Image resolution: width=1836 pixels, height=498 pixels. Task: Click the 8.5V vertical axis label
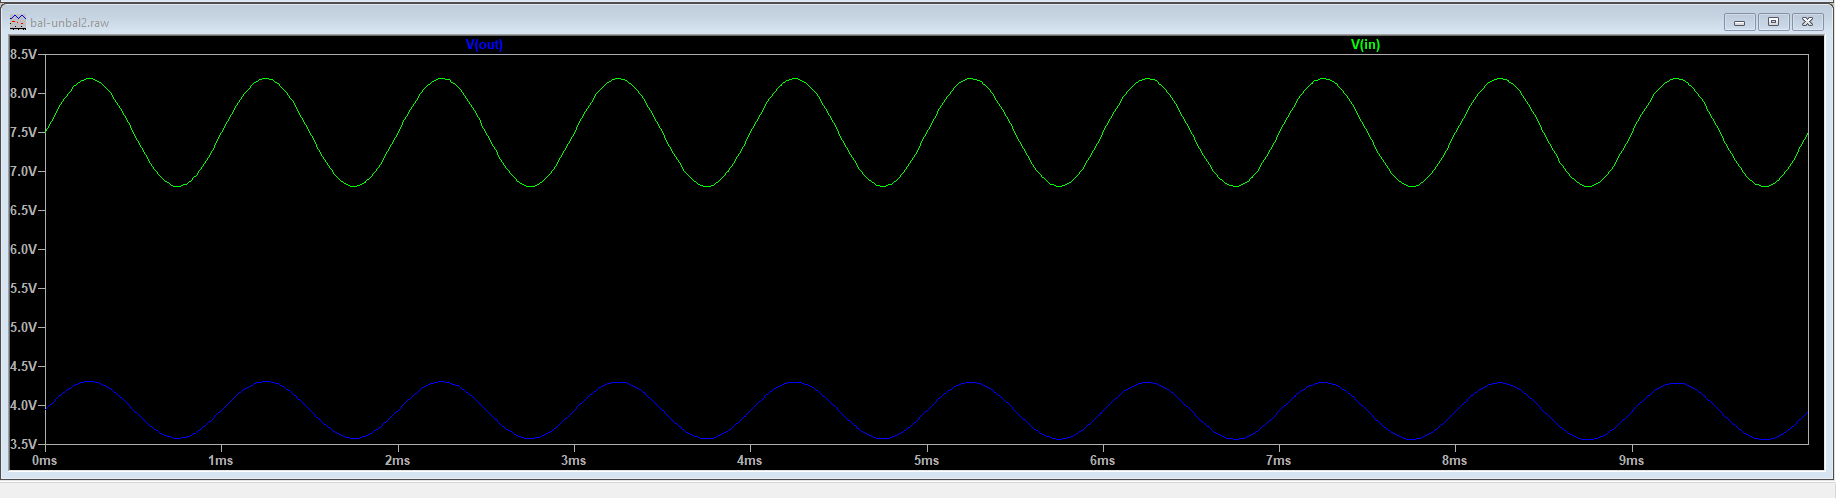tap(23, 54)
